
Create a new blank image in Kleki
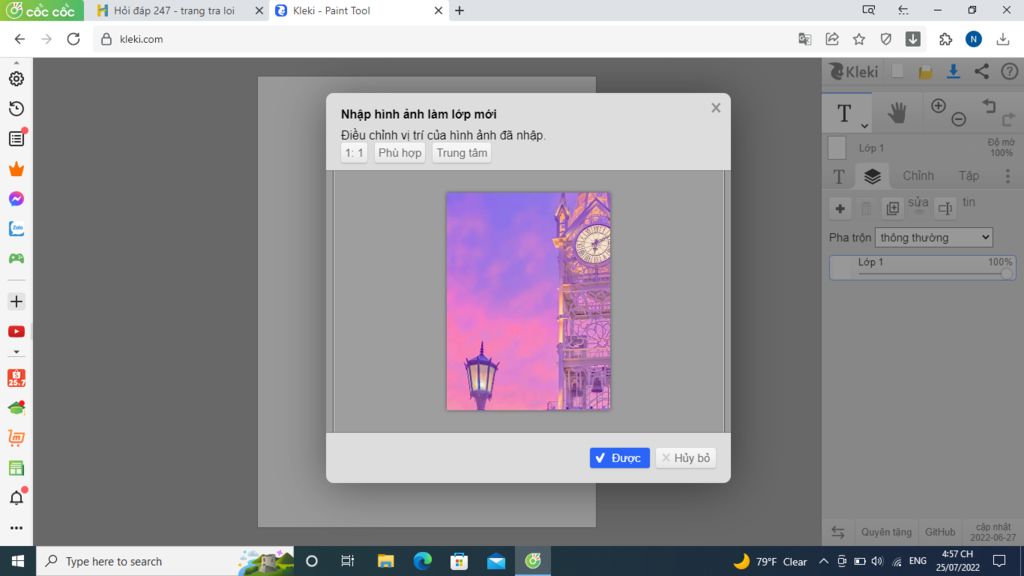897,71
